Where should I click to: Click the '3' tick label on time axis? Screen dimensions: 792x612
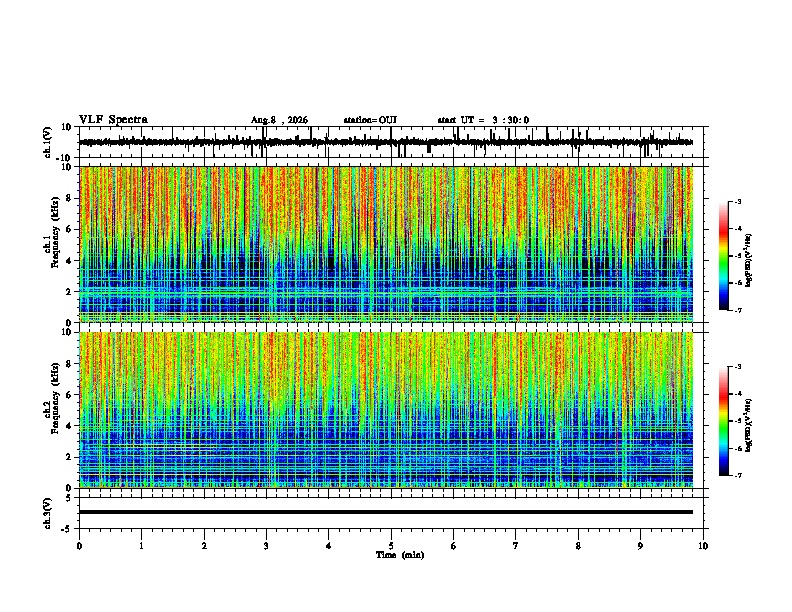(x=266, y=546)
